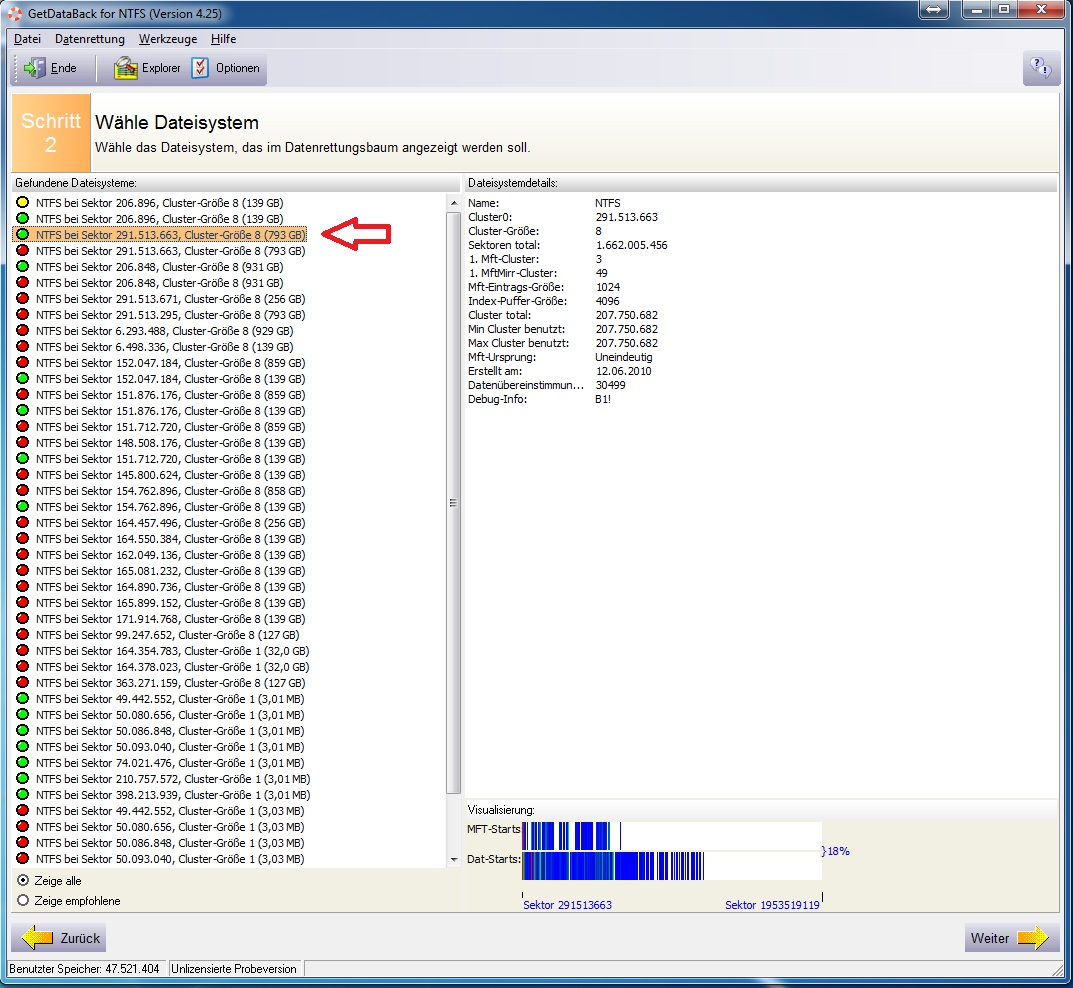Select entry NTFS Sektor 291.513.671 (256 GB)
1073x988 pixels.
pos(159,299)
